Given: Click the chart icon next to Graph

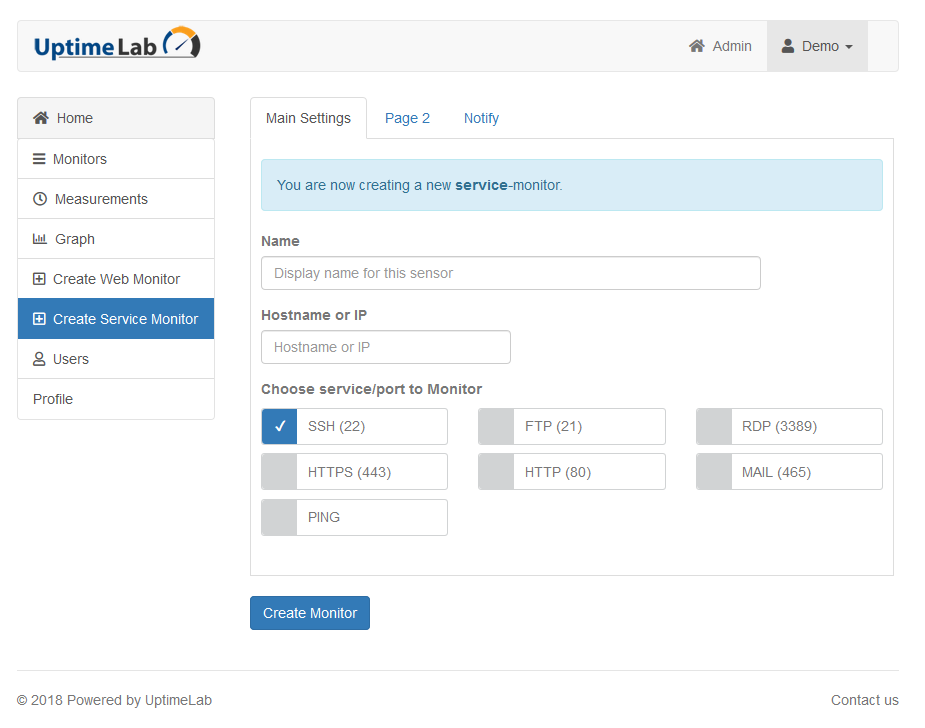Looking at the screenshot, I should coord(40,239).
